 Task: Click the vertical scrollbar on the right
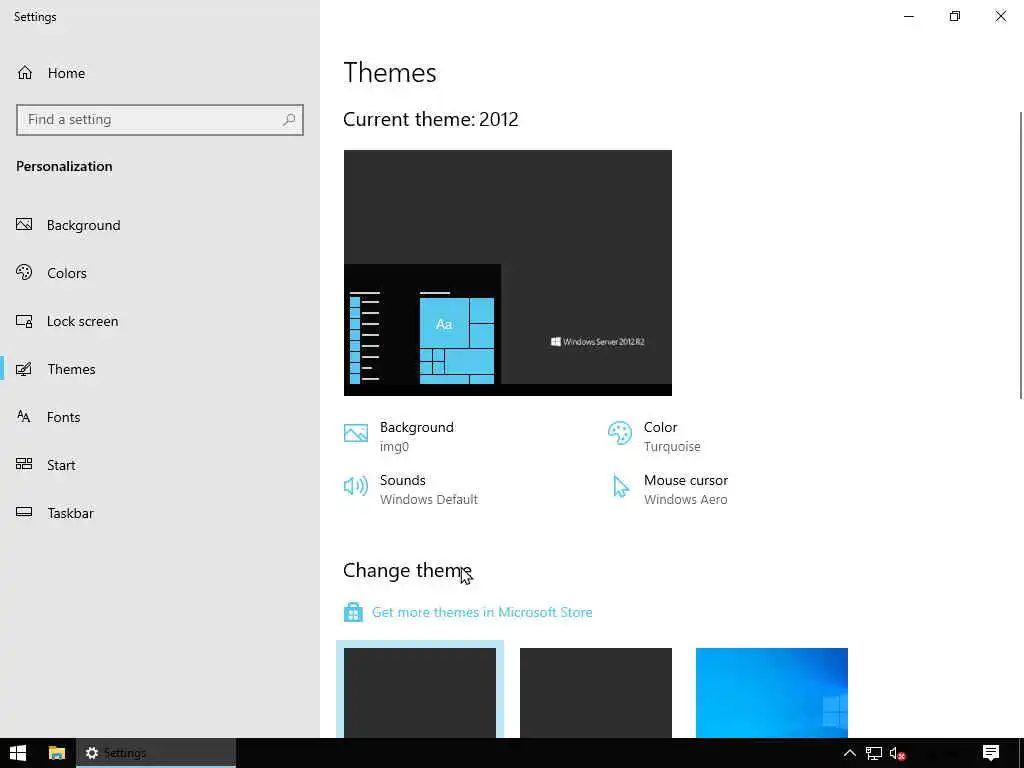point(1020,255)
